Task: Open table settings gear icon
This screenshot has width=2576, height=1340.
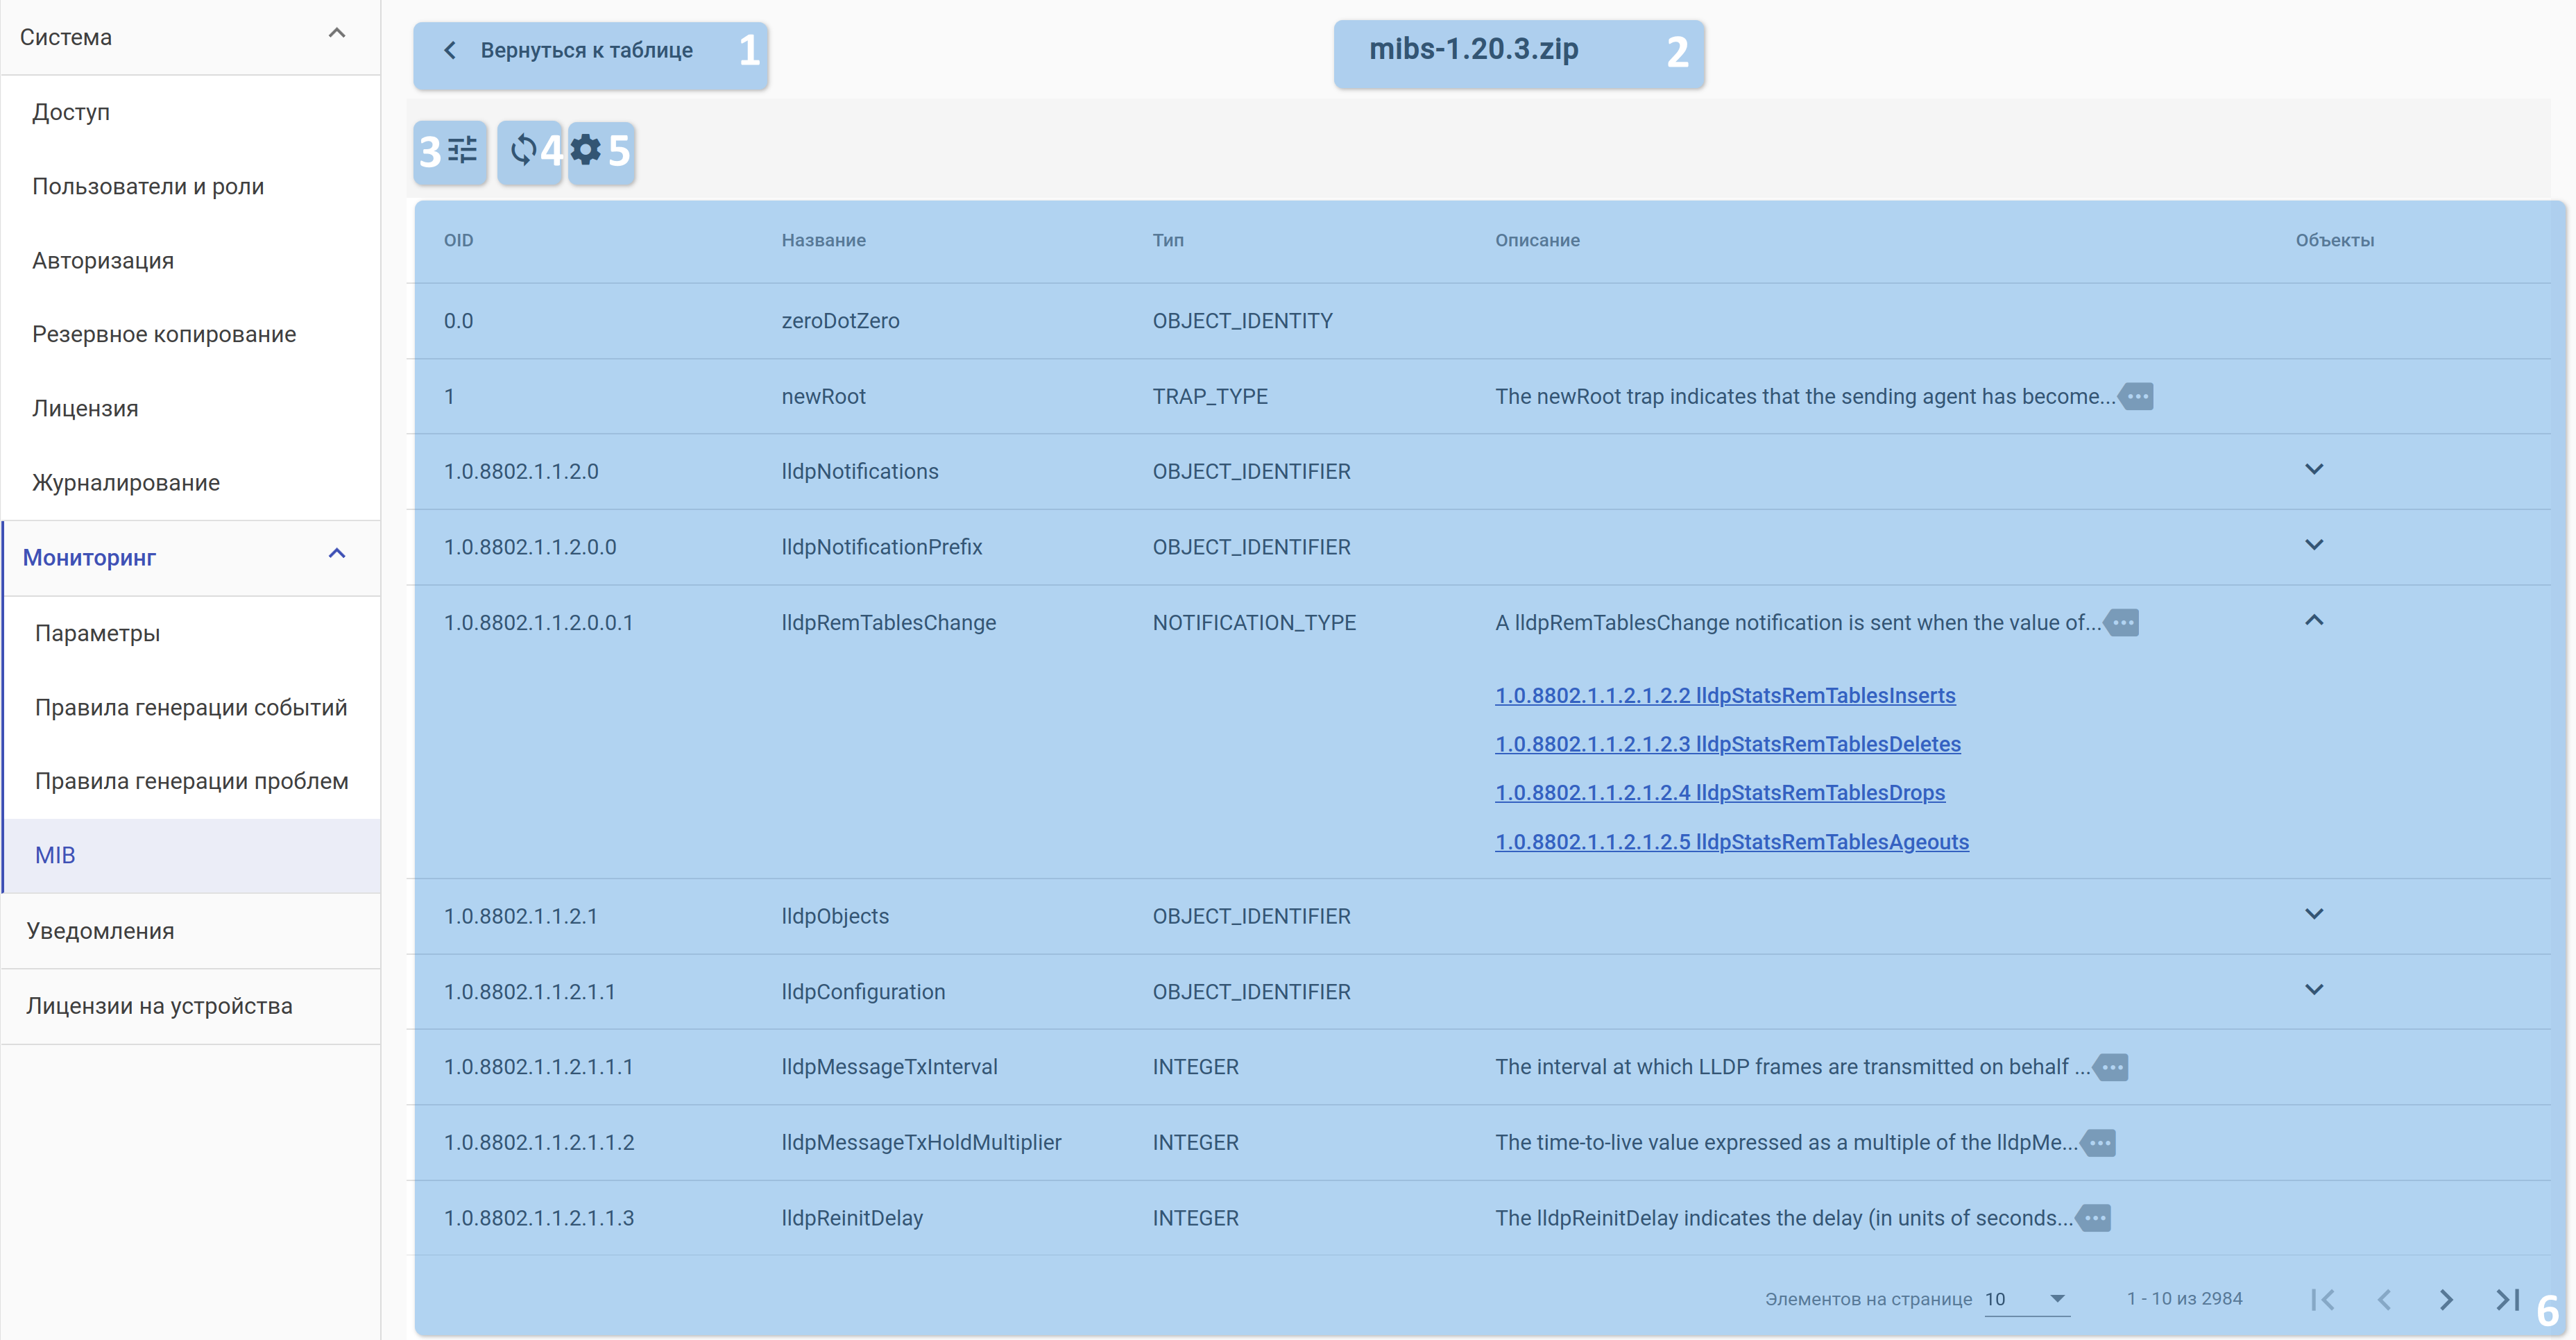Action: (586, 151)
